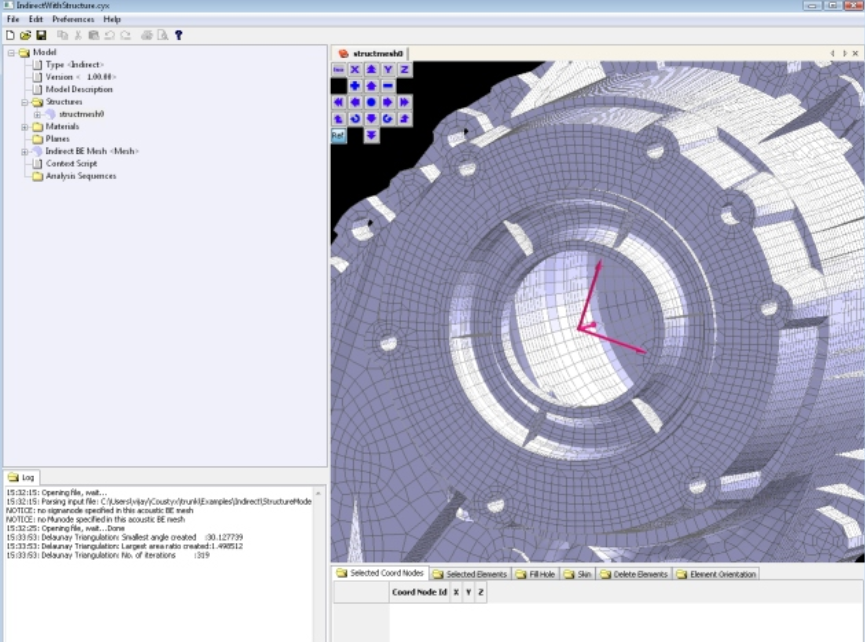Select the Analysis Sequences tree item
865x642 pixels.
pos(81,176)
